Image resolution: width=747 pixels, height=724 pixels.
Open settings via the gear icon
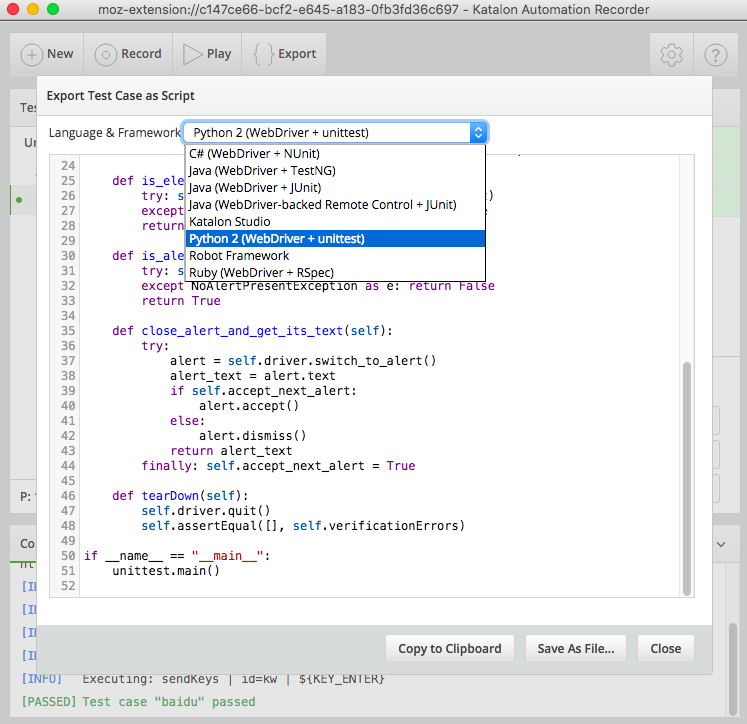coord(671,55)
